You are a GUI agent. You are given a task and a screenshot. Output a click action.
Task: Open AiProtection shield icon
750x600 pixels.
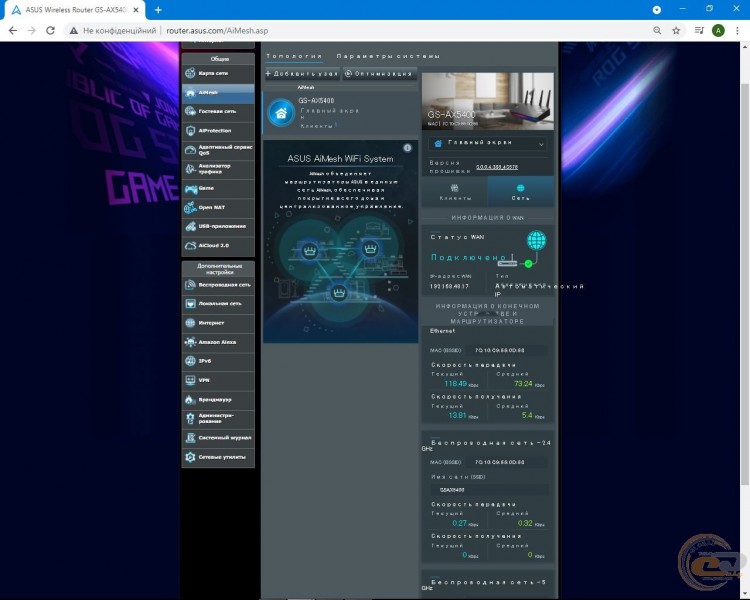[190, 131]
